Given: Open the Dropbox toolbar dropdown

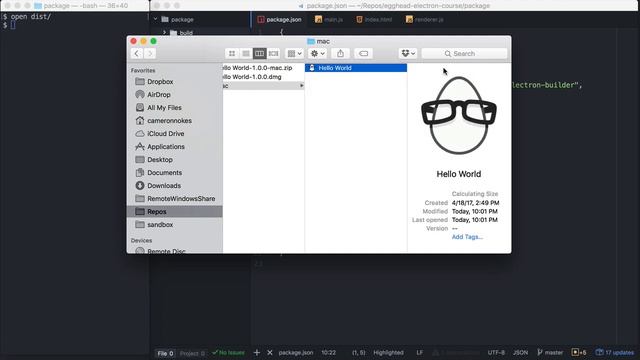Looking at the screenshot, I should pyautogui.click(x=408, y=53).
